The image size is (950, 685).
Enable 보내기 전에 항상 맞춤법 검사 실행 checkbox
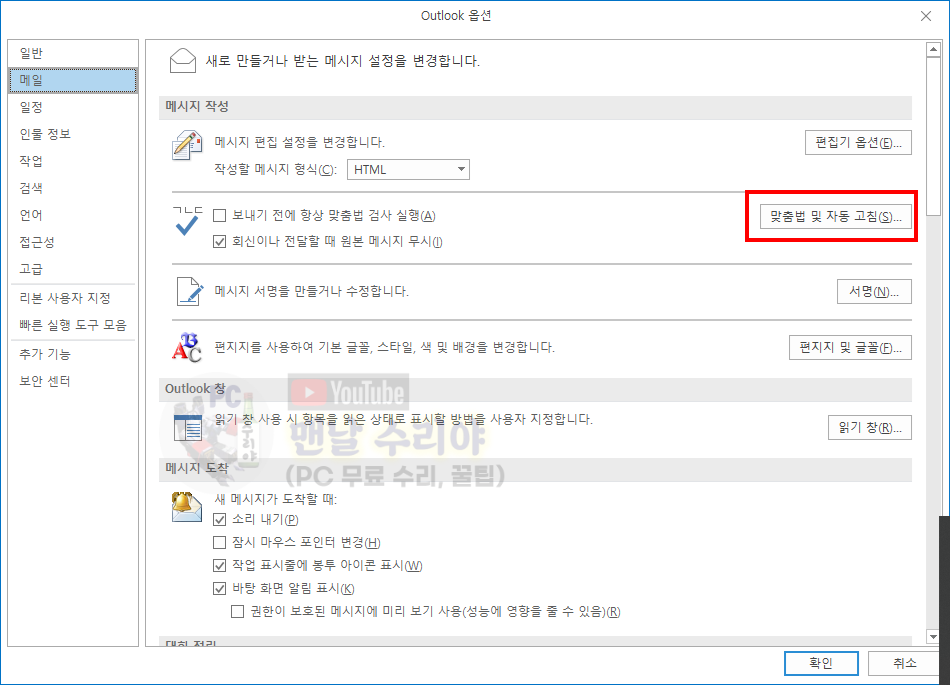point(220,216)
